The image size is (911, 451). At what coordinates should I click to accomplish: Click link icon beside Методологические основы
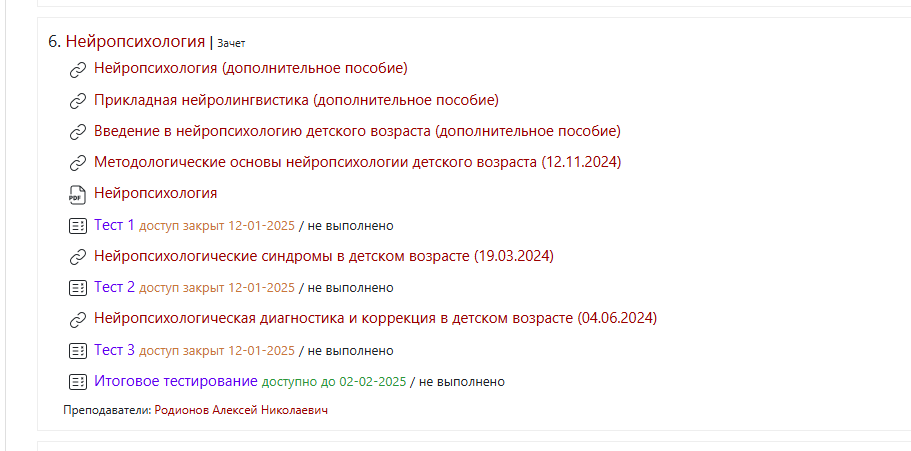[x=77, y=163]
